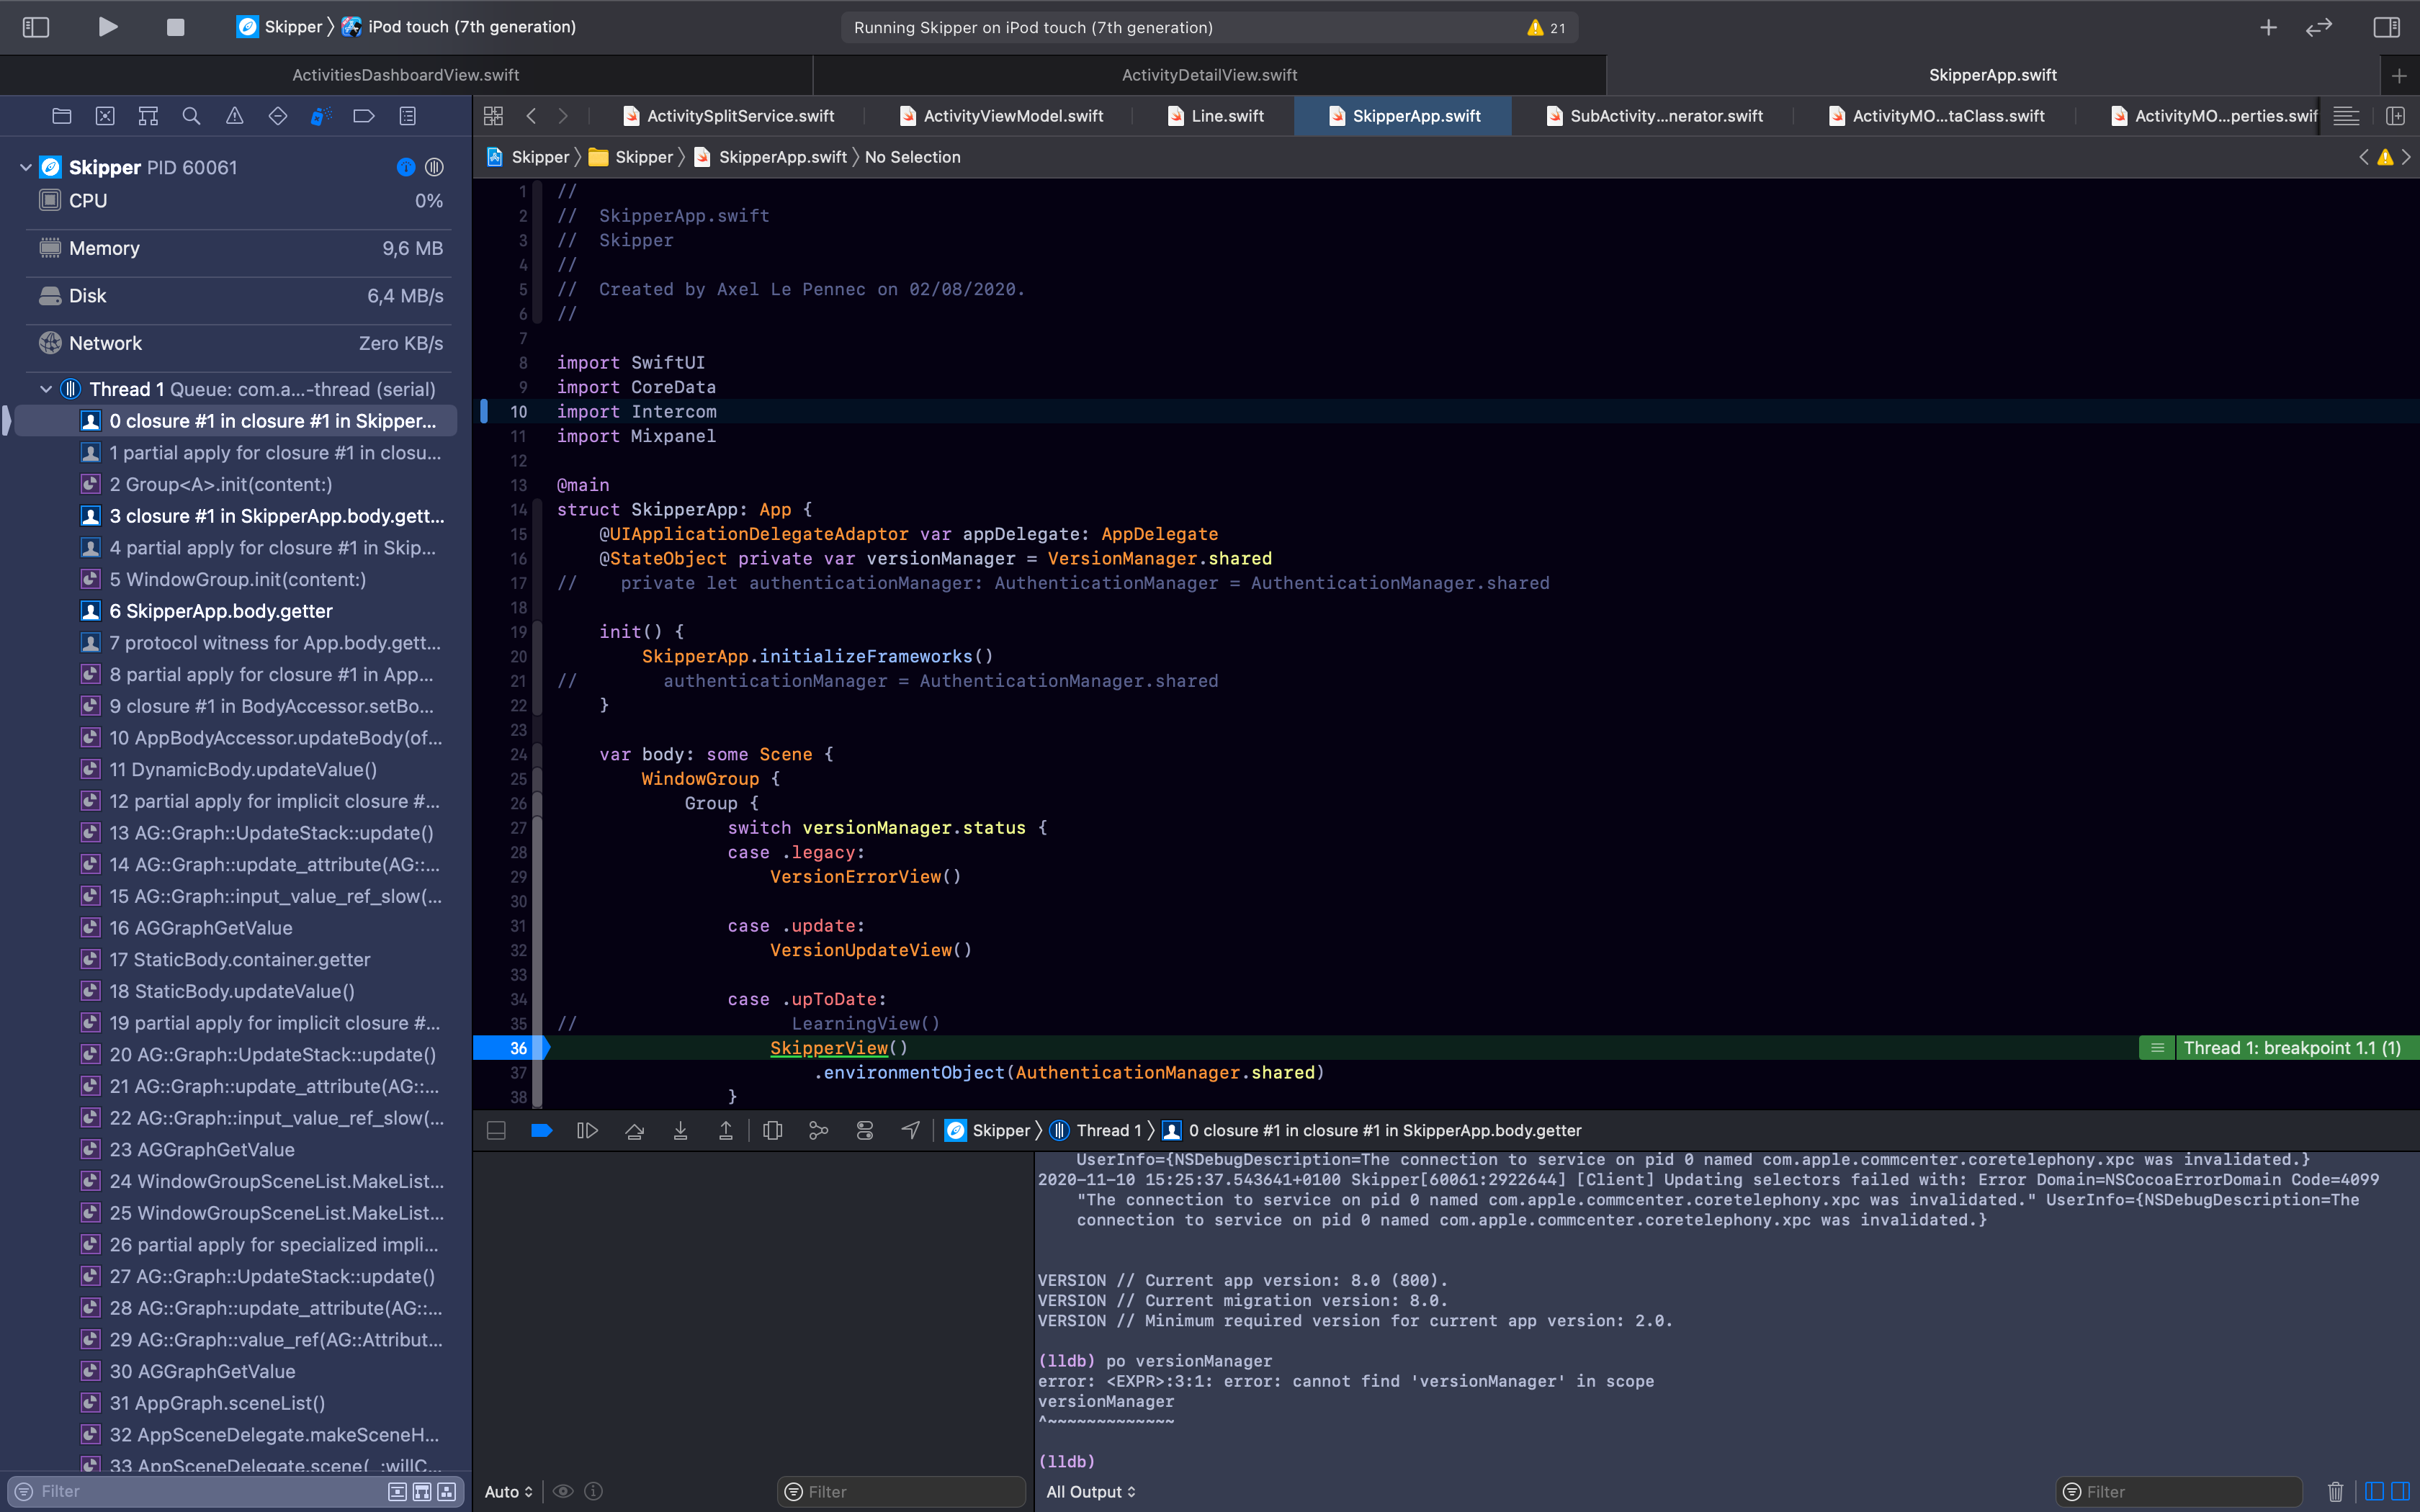Screen dimensions: 2420x1512
Task: Click the variables view Filter field
Action: [902, 1491]
